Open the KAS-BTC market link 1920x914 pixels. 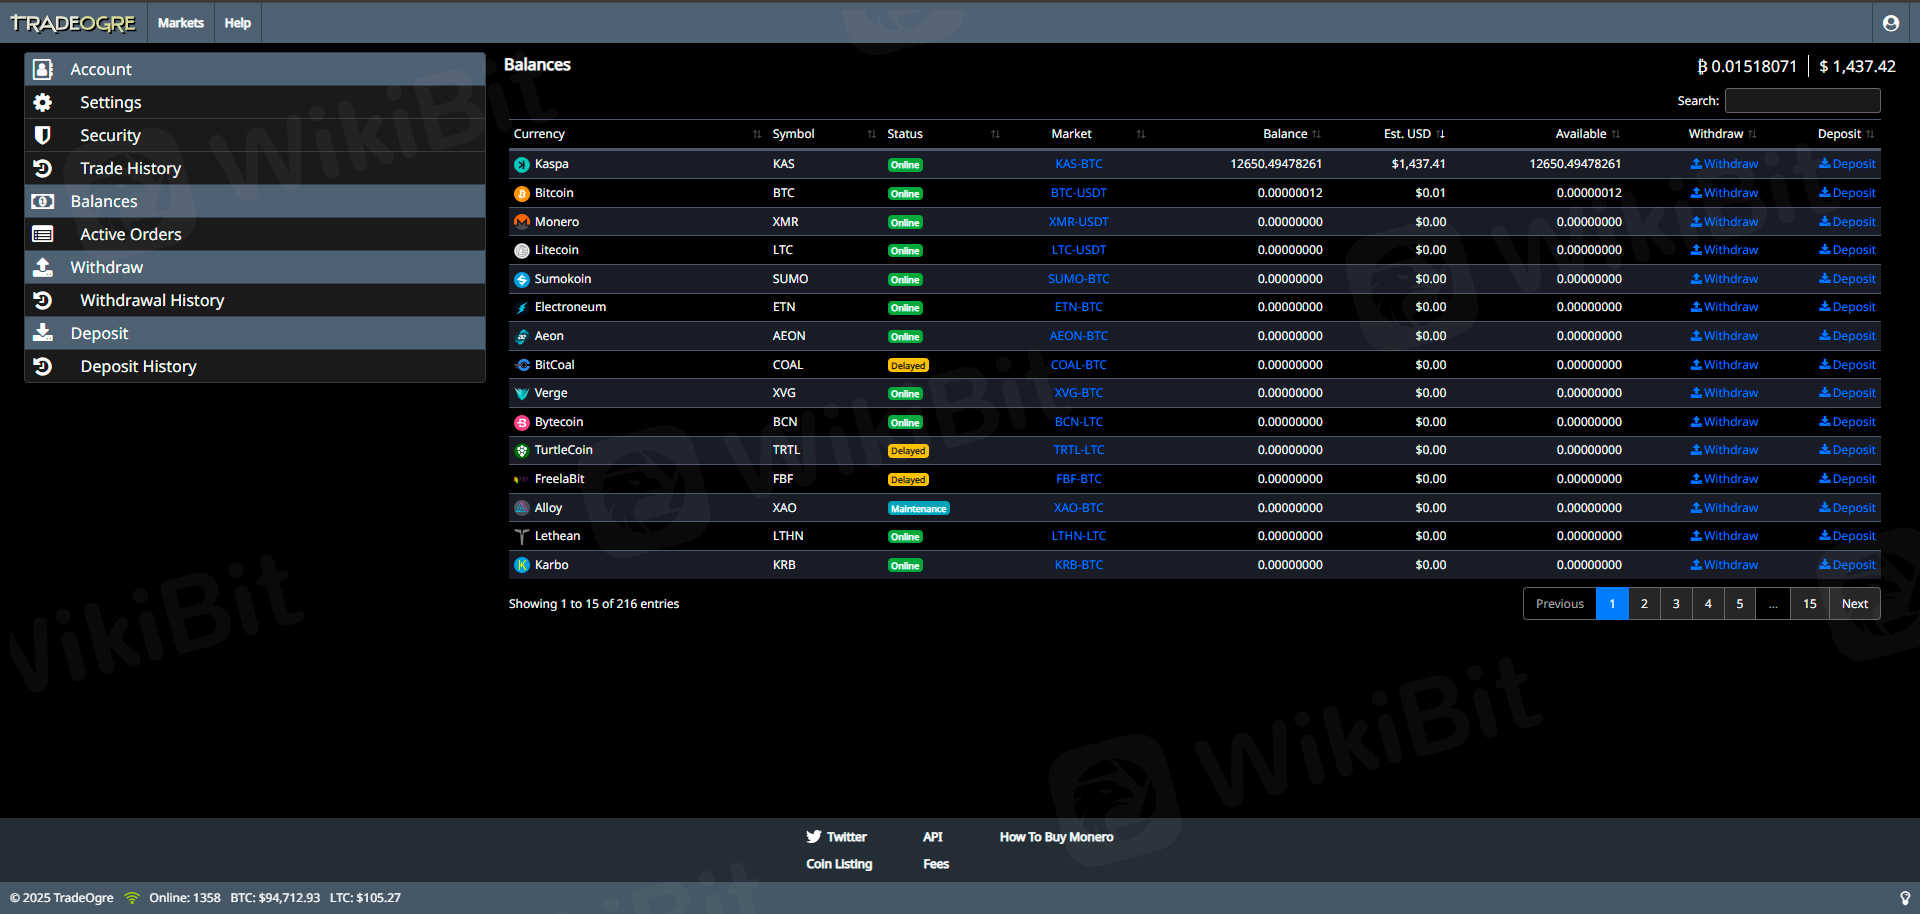(x=1078, y=164)
